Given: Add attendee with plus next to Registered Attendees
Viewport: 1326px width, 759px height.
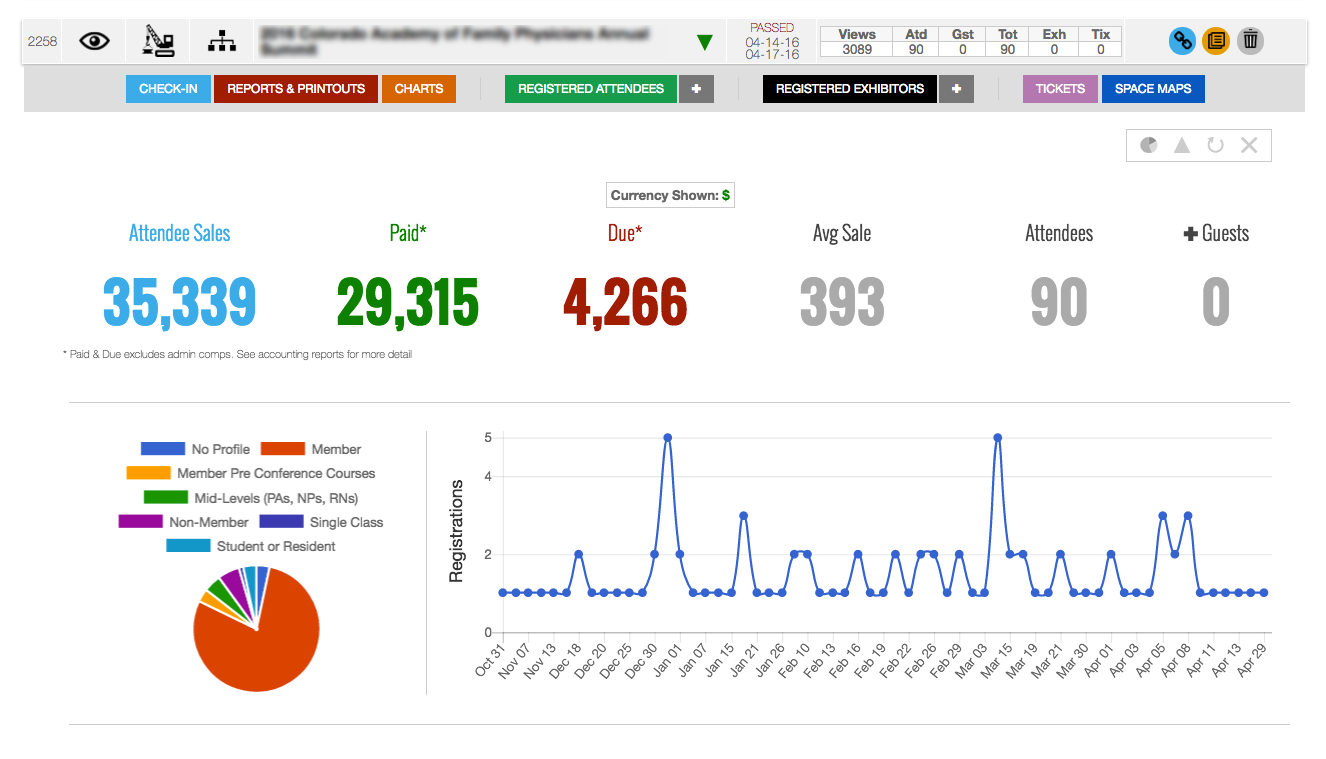Looking at the screenshot, I should pyautogui.click(x=696, y=89).
